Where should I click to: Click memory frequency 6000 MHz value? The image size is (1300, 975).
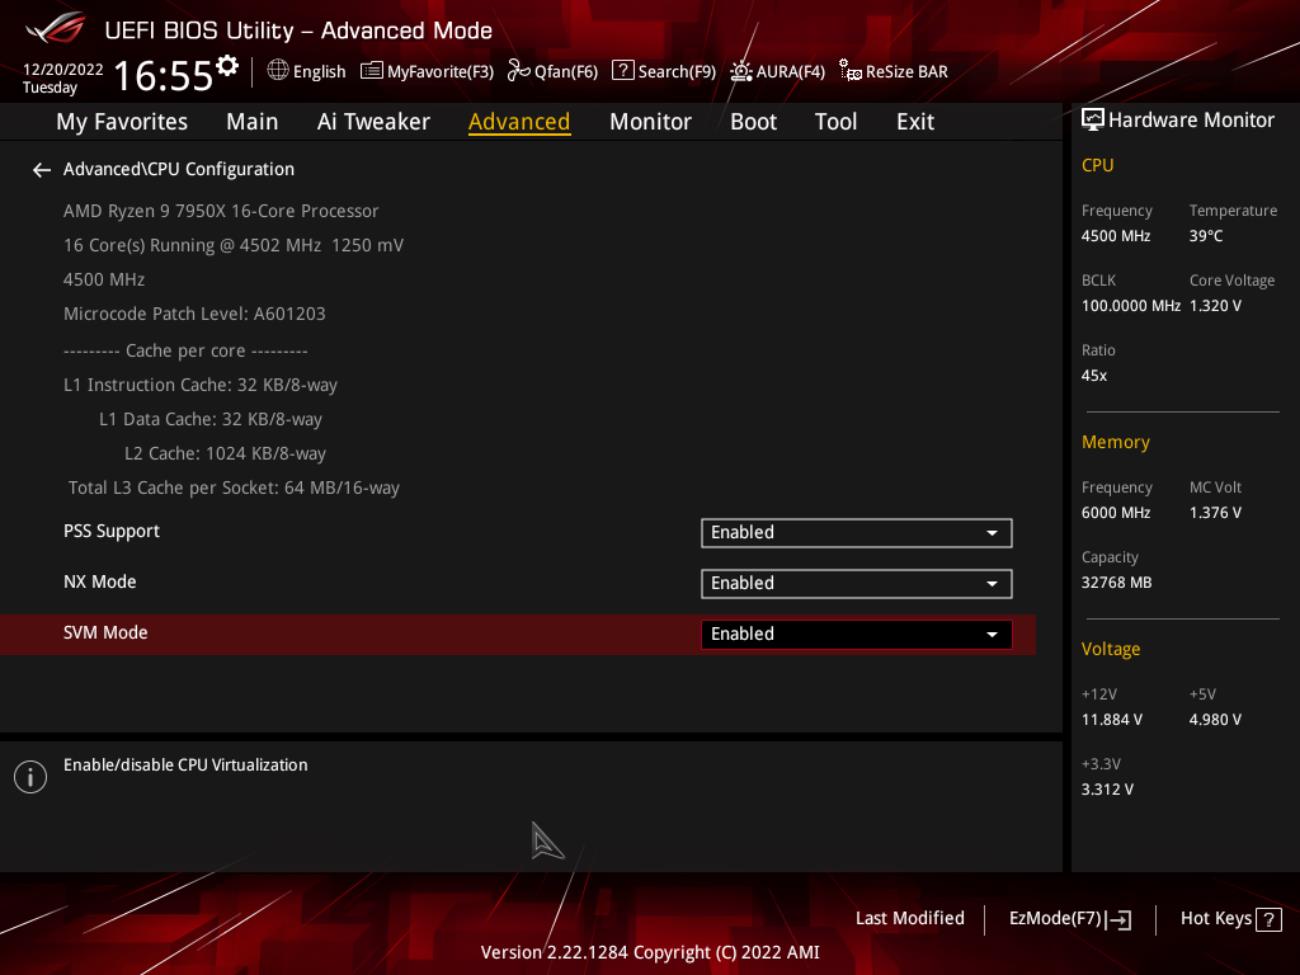(1116, 513)
